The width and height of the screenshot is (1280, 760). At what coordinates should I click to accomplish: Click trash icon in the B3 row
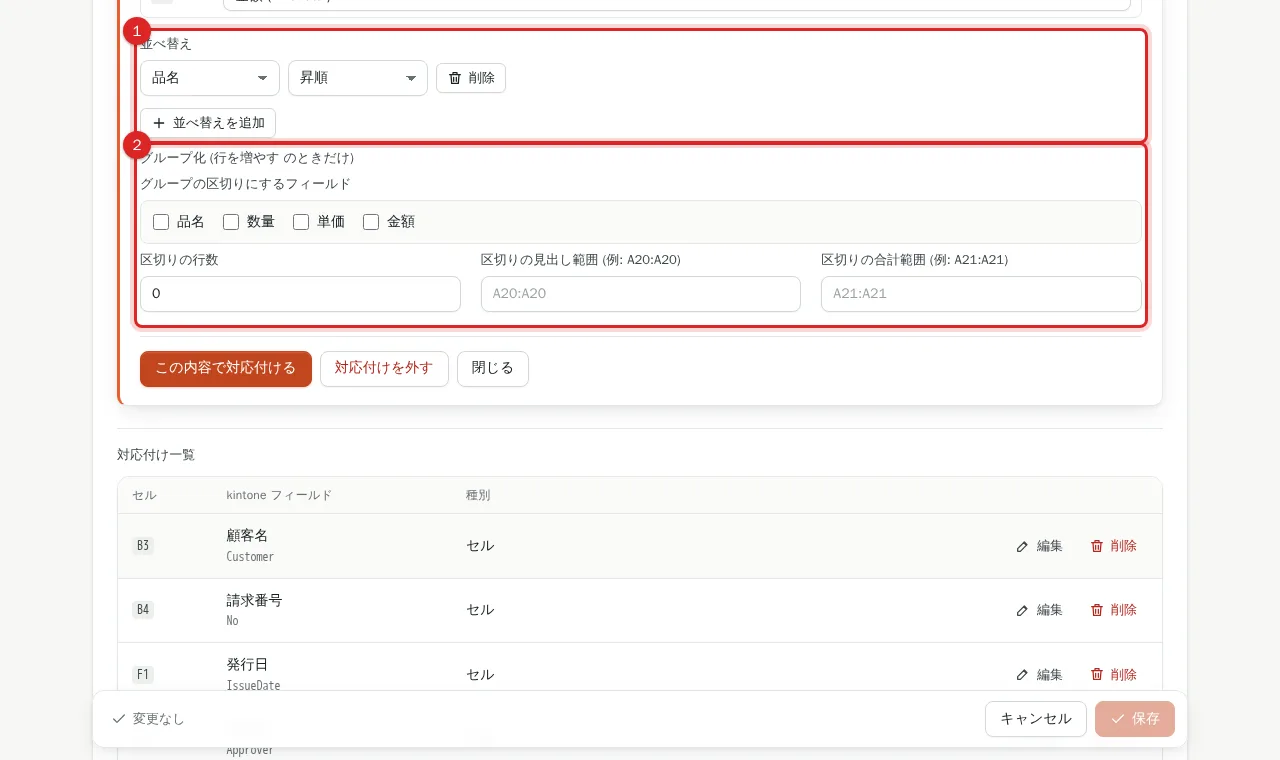[x=1097, y=546]
